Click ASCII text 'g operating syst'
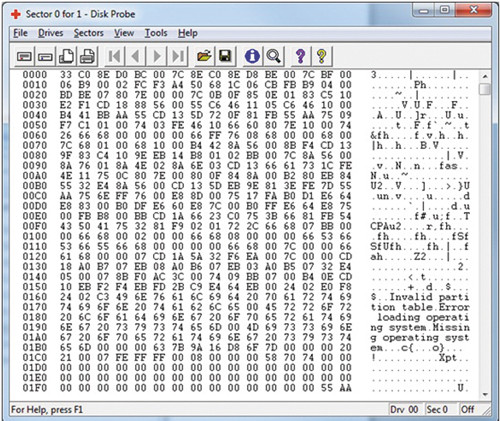500x421 pixels. (x=420, y=338)
